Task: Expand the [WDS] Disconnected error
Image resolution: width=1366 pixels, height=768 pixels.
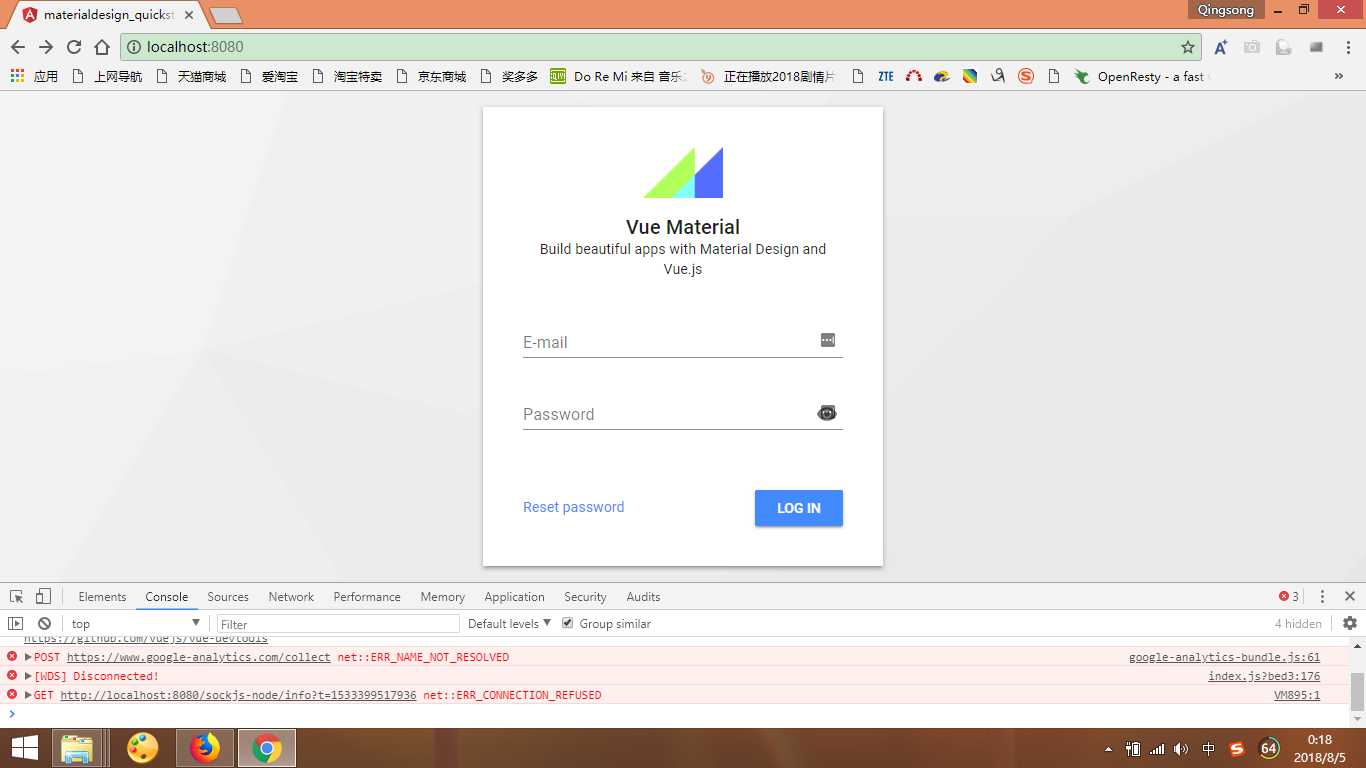Action: [x=28, y=676]
